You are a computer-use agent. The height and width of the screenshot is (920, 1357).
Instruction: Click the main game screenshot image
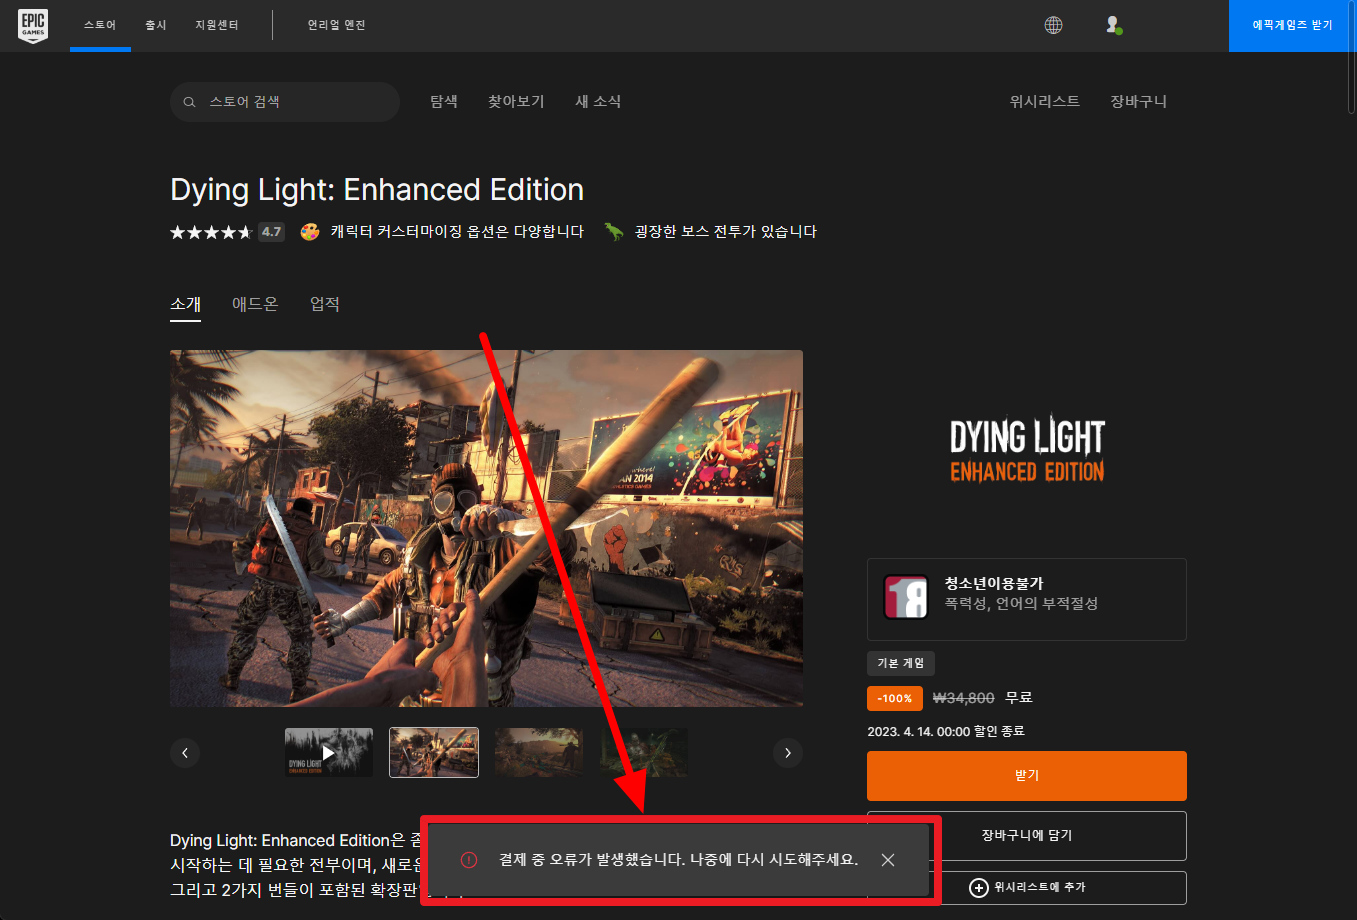pyautogui.click(x=486, y=528)
